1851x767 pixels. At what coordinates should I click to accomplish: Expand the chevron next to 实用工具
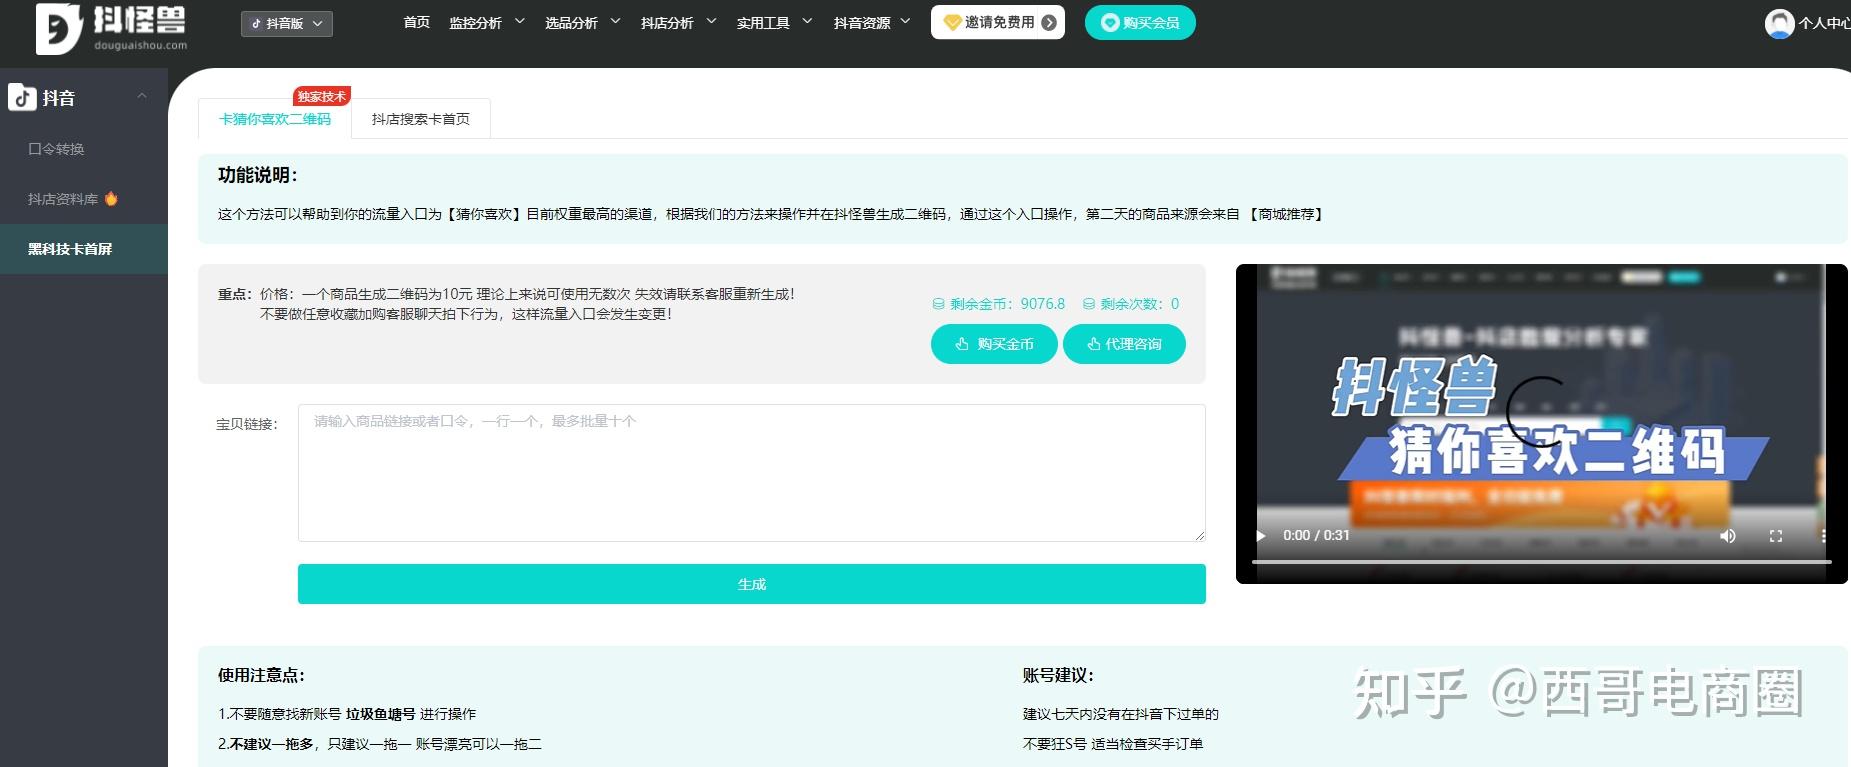[x=807, y=21]
